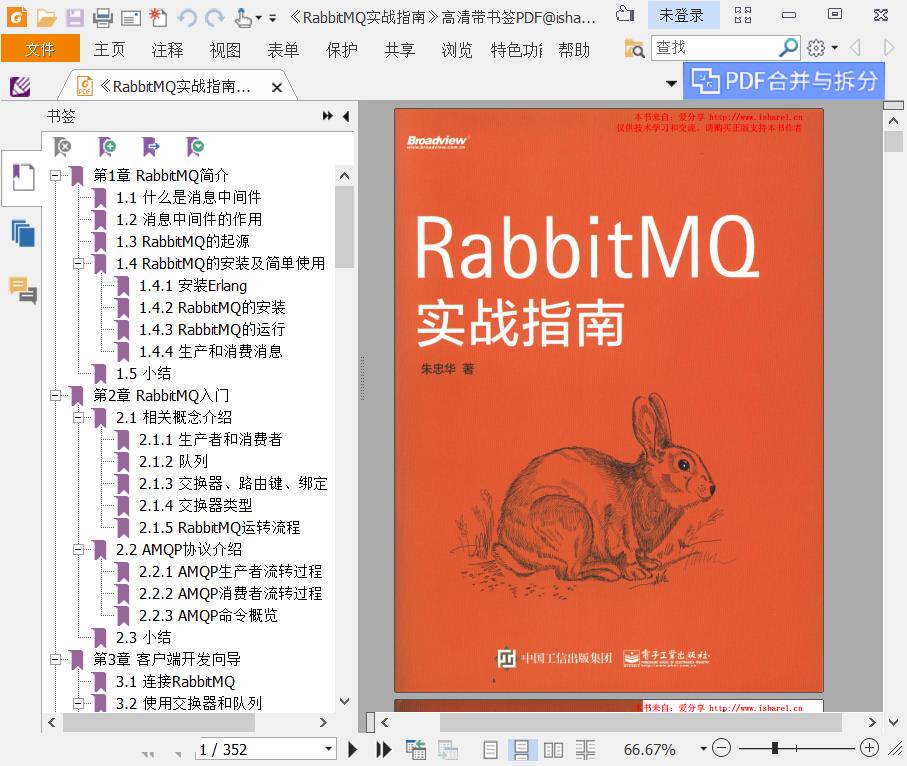Viewport: 907px width, 766px height.
Task: Click the fourth bookmark toolbar icon with green arrow
Action: pyautogui.click(x=195, y=147)
